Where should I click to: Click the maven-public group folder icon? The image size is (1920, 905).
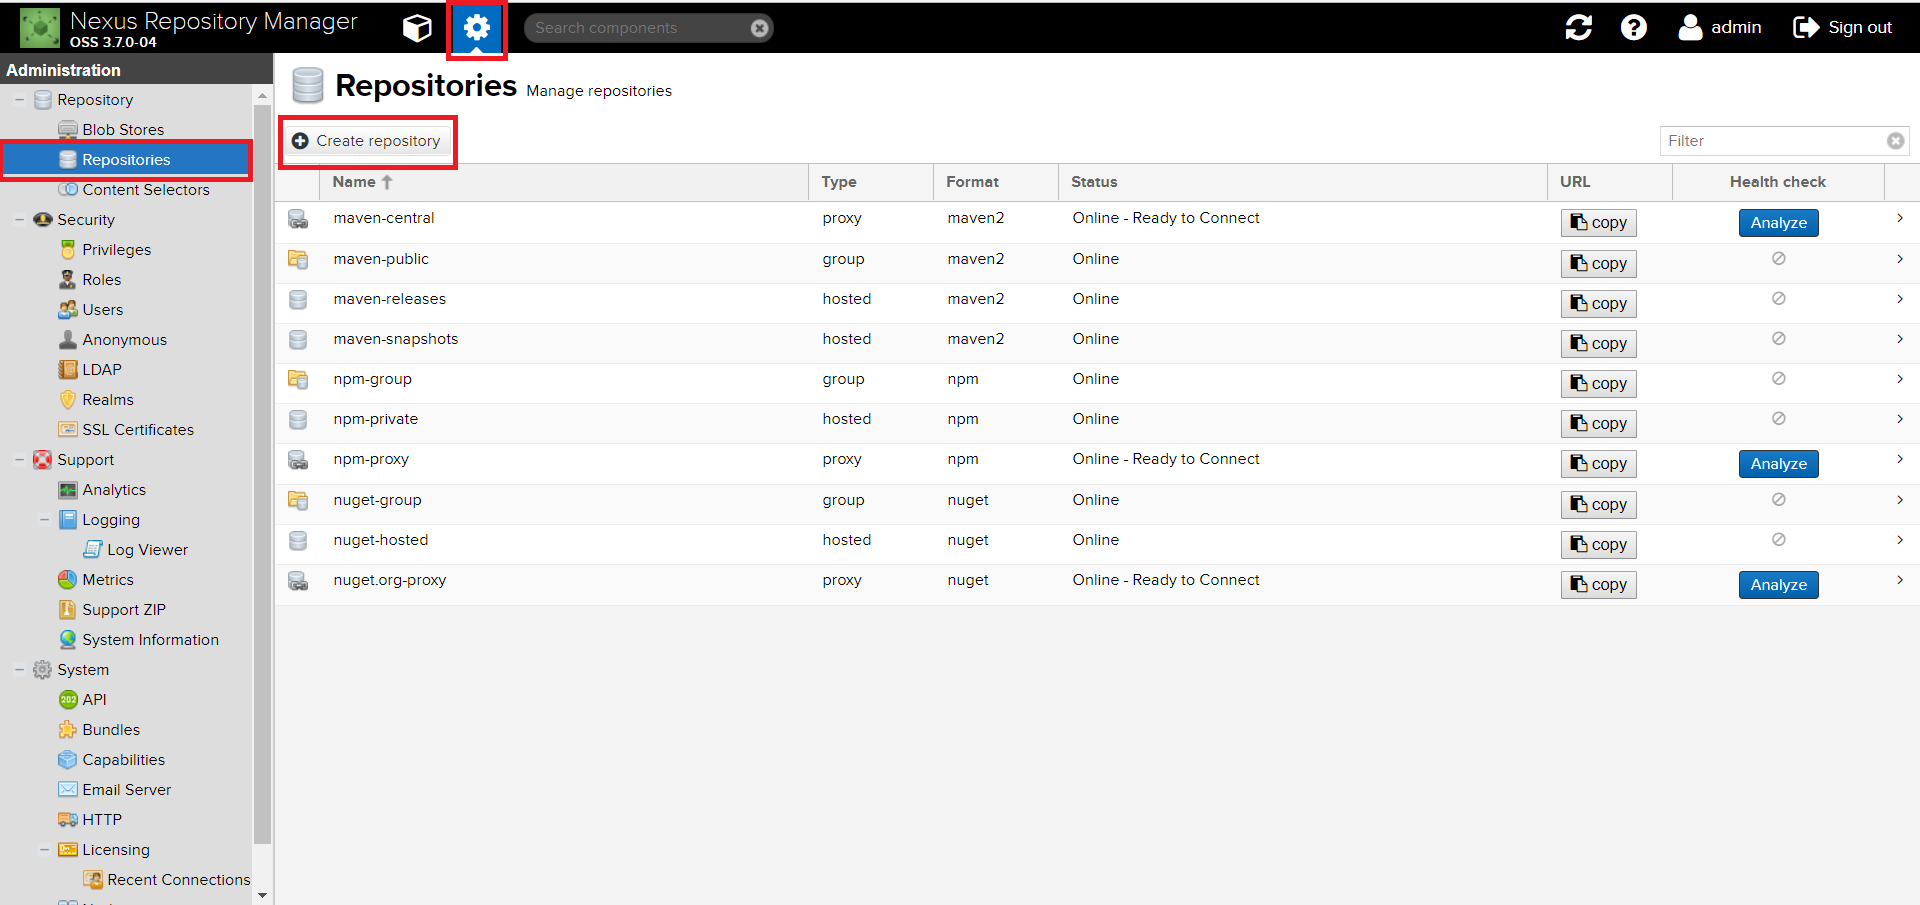(298, 259)
